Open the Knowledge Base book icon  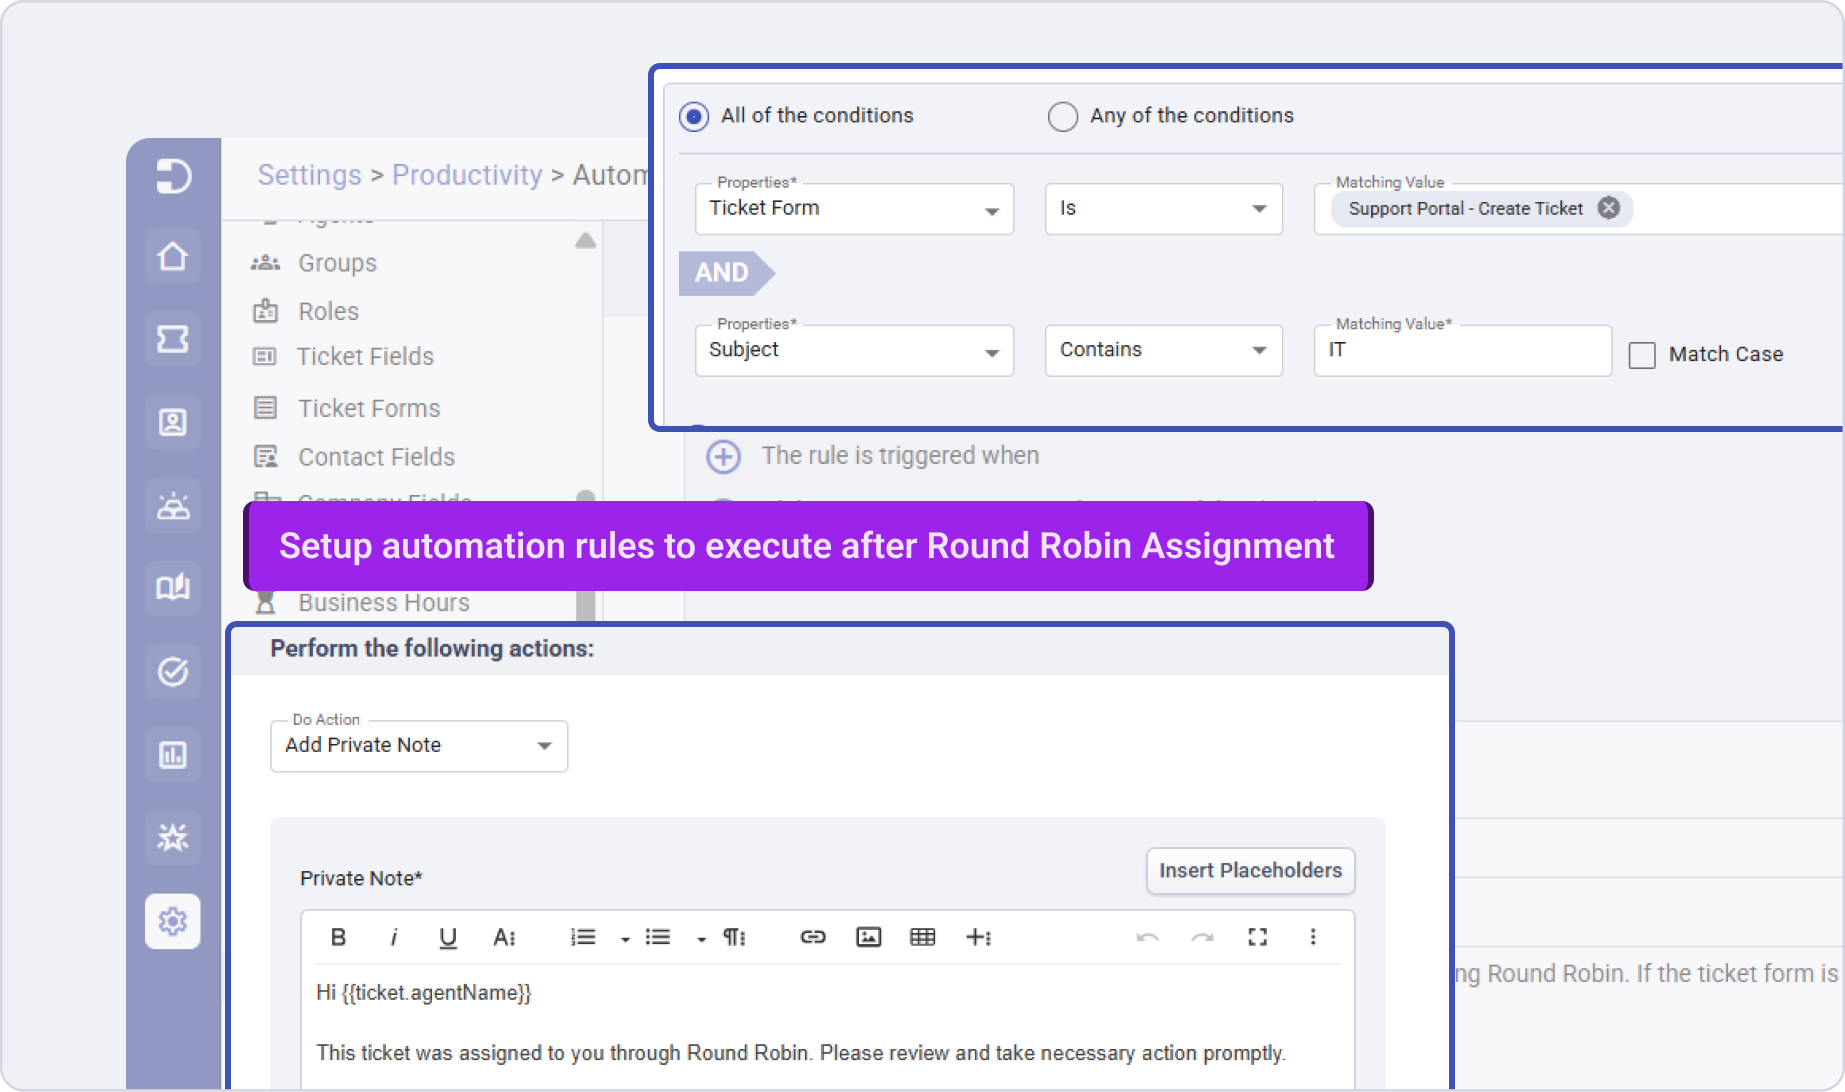(x=173, y=587)
